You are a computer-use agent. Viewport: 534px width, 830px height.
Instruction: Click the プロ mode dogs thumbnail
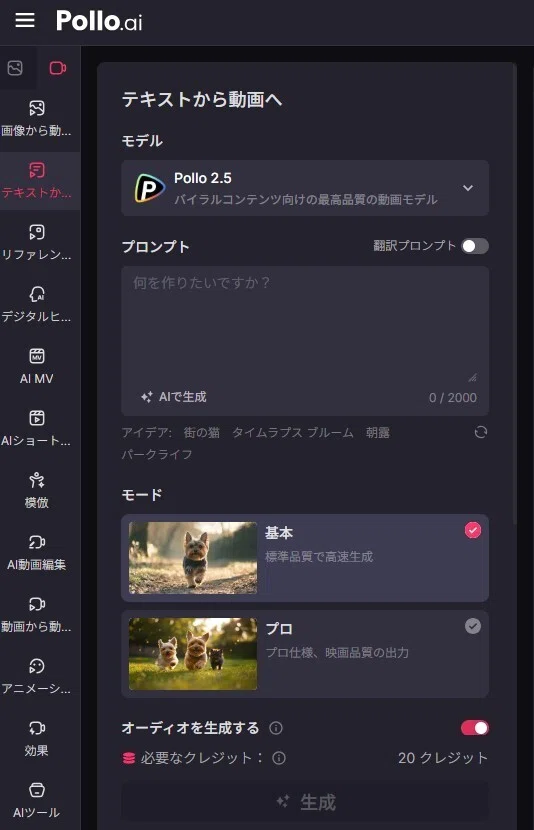[193, 654]
